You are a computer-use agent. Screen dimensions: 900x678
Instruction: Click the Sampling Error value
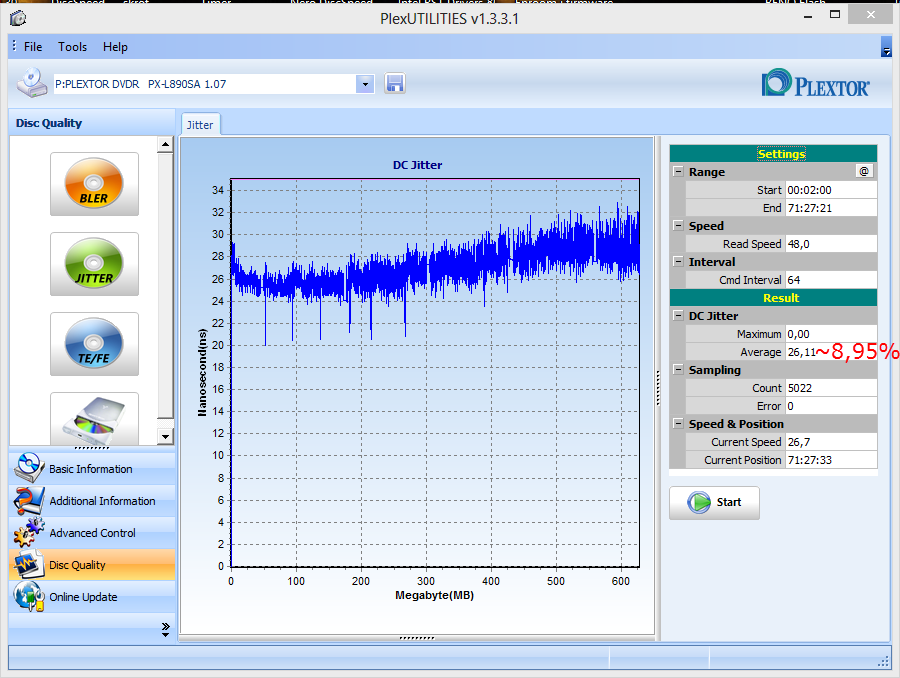pyautogui.click(x=831, y=406)
